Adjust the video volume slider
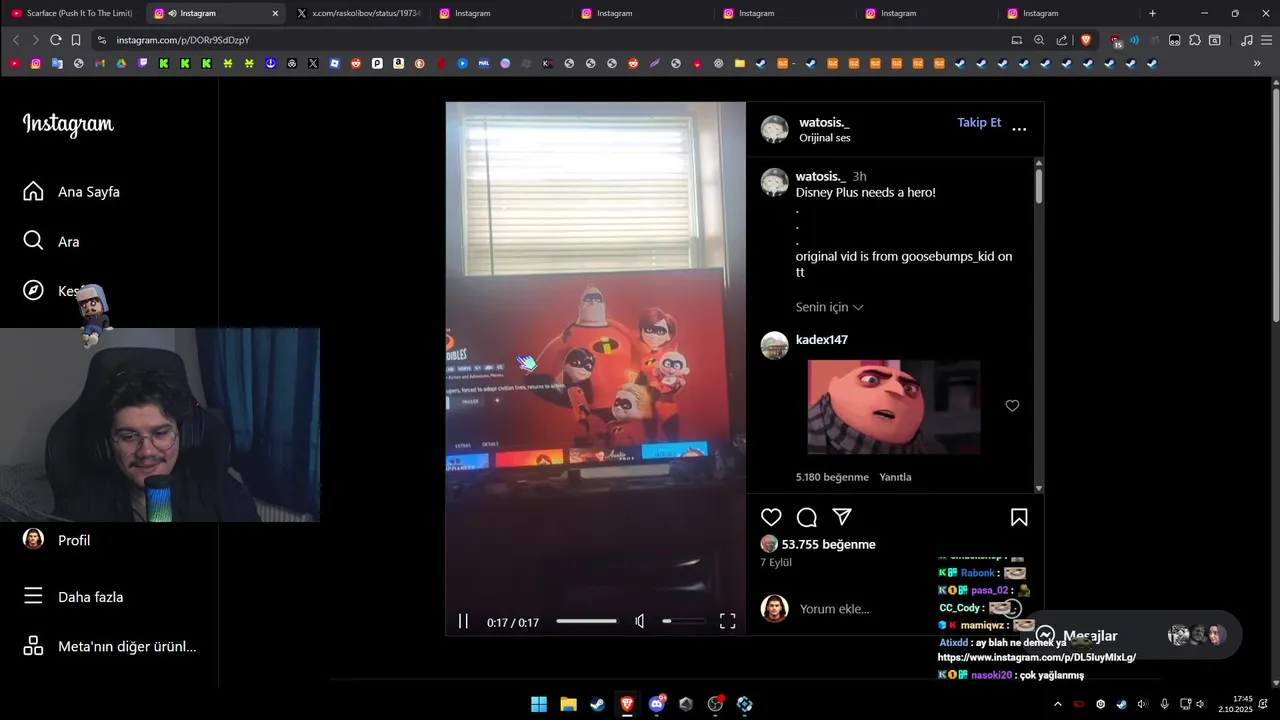 click(682, 621)
